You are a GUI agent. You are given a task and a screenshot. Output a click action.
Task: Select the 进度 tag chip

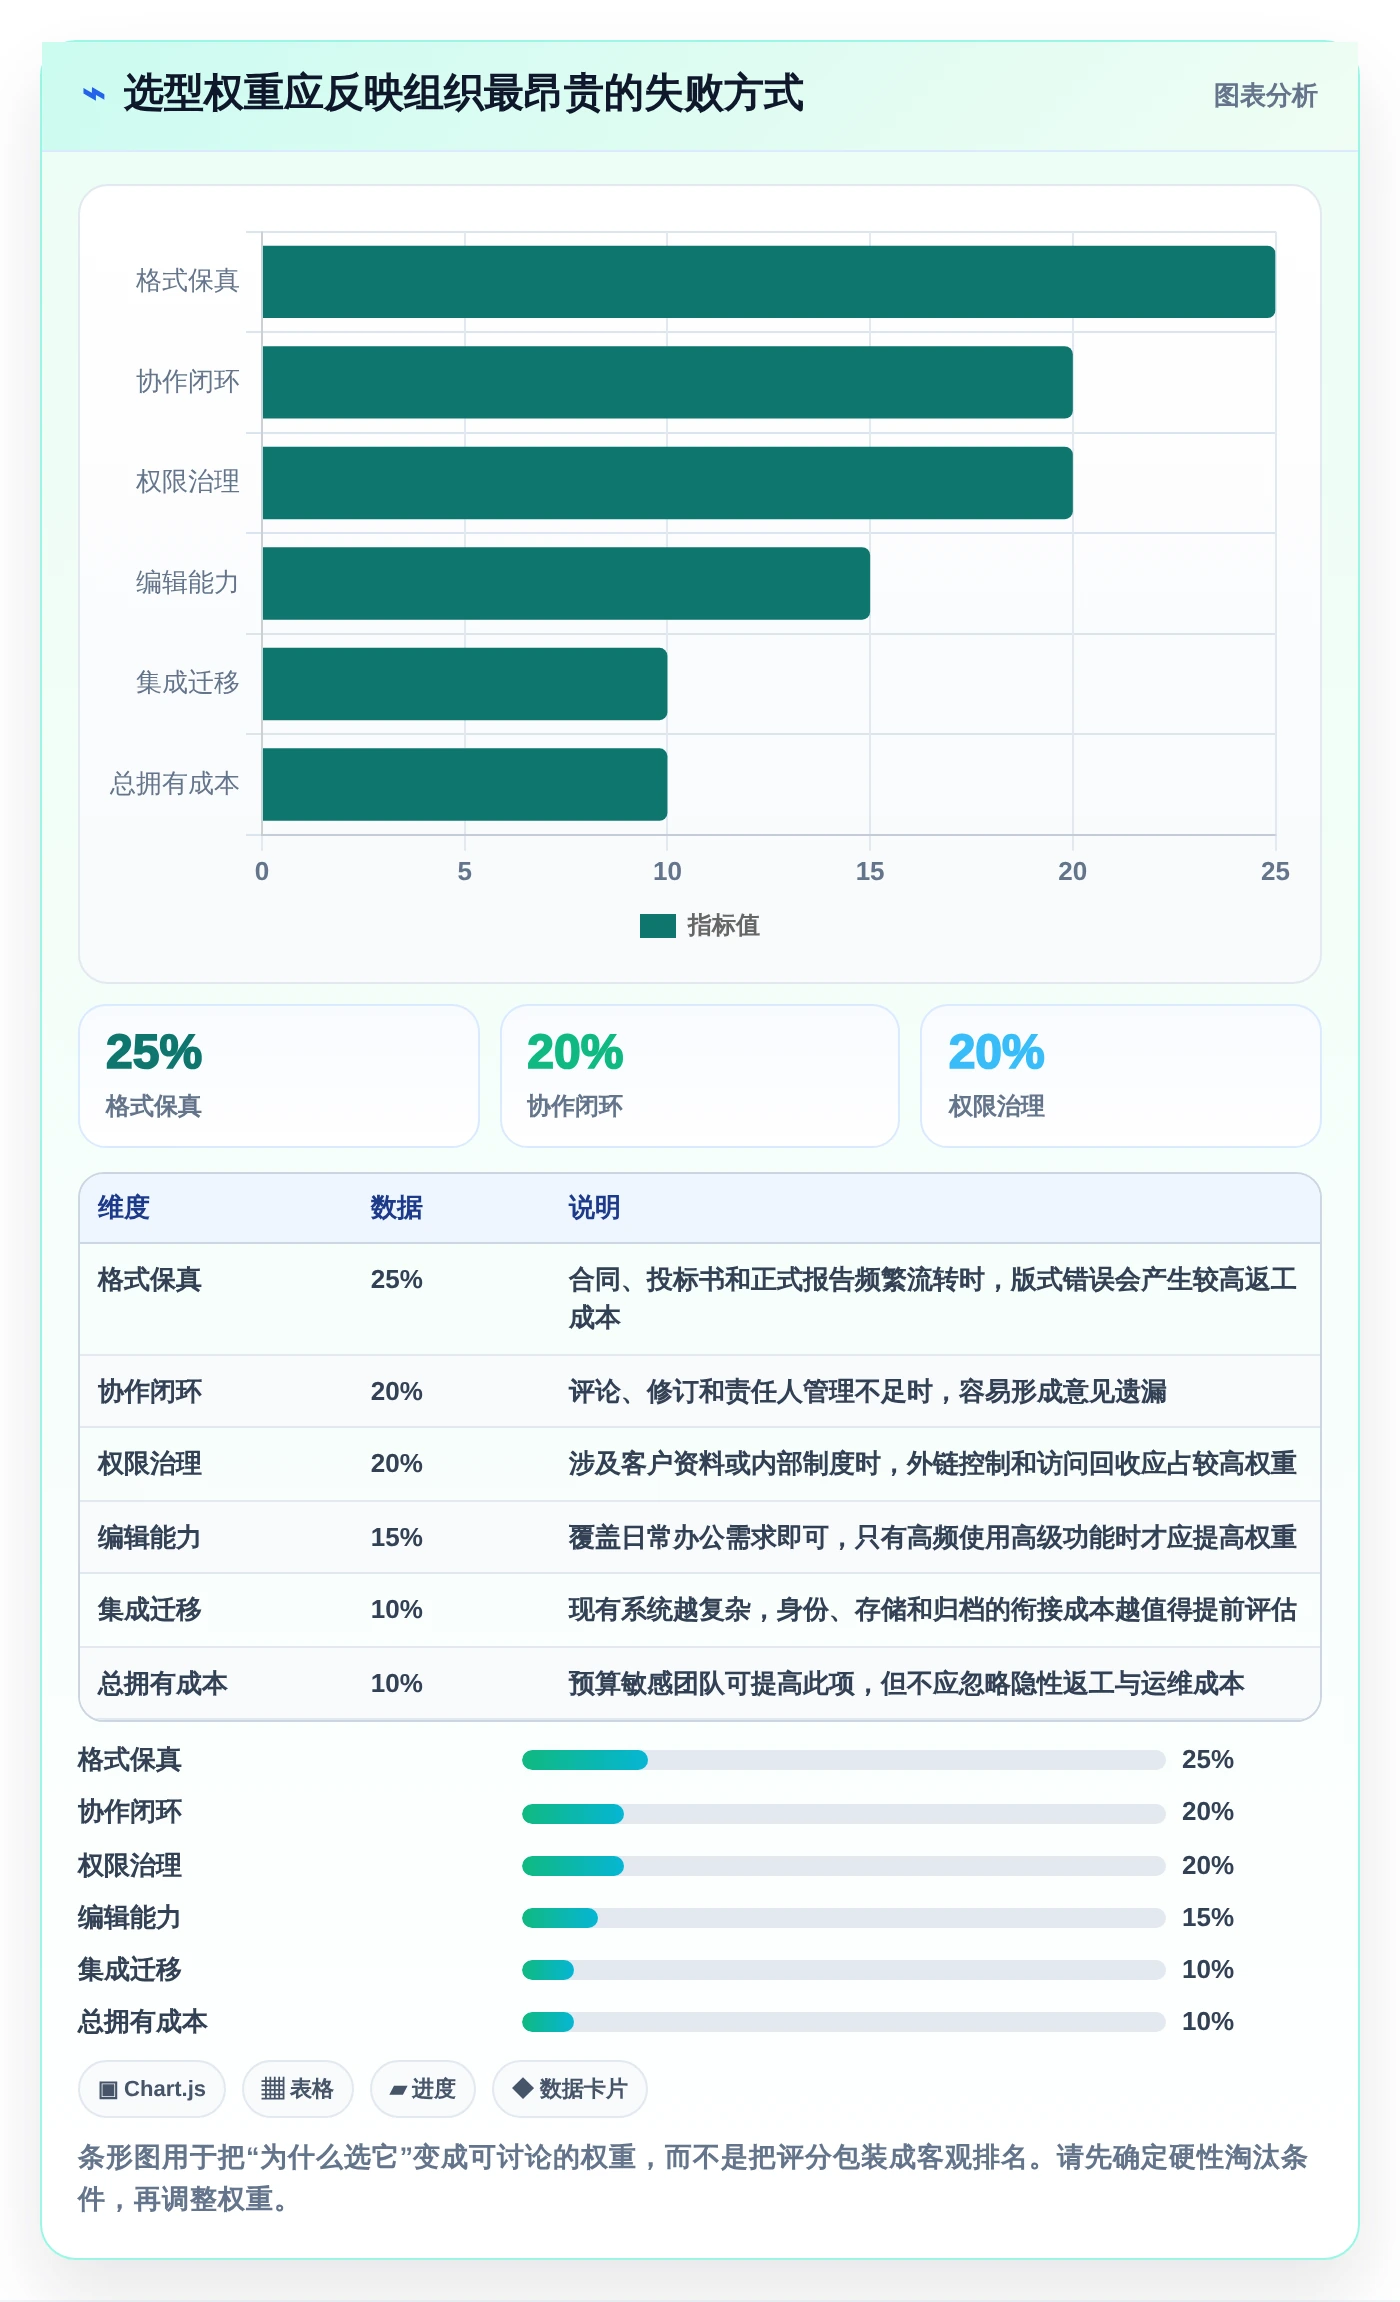(422, 2089)
